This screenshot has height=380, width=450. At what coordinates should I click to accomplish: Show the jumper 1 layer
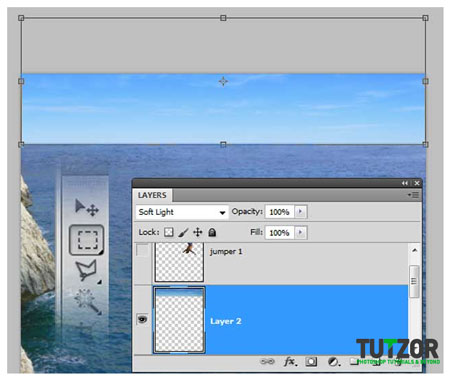[x=142, y=250]
